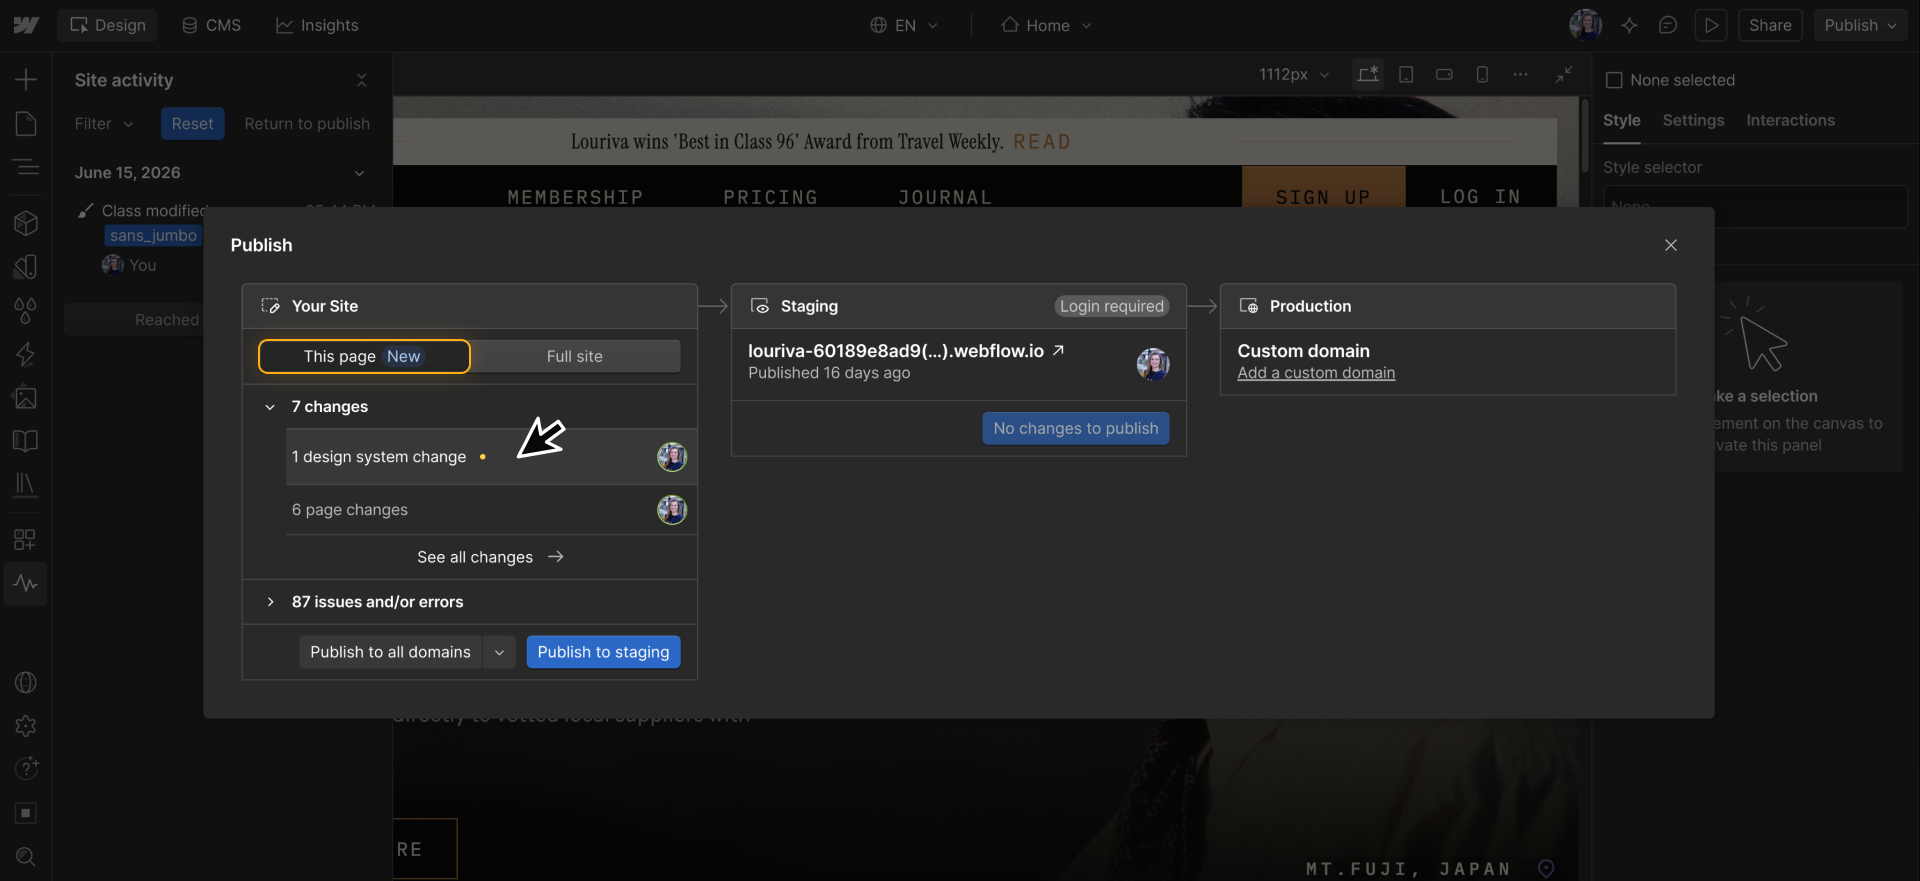Click Add a custom domain link
This screenshot has width=1920, height=881.
tap(1316, 373)
